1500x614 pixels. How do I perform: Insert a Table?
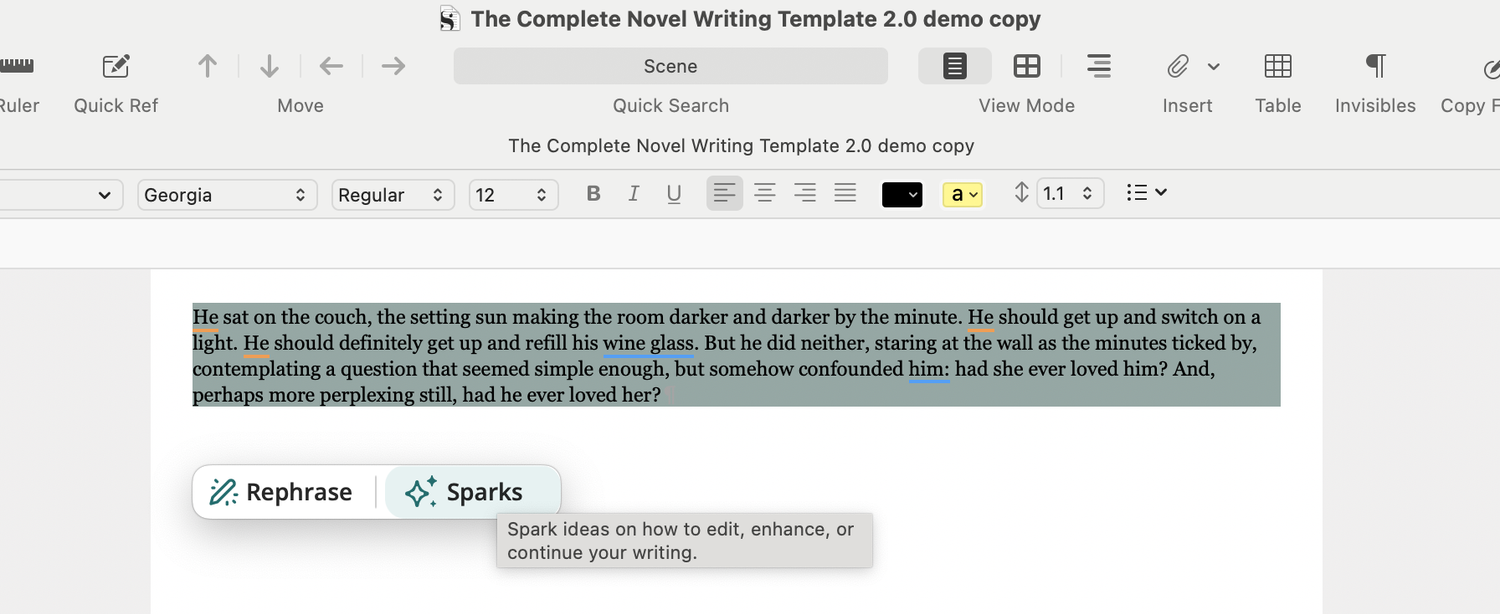[1278, 66]
